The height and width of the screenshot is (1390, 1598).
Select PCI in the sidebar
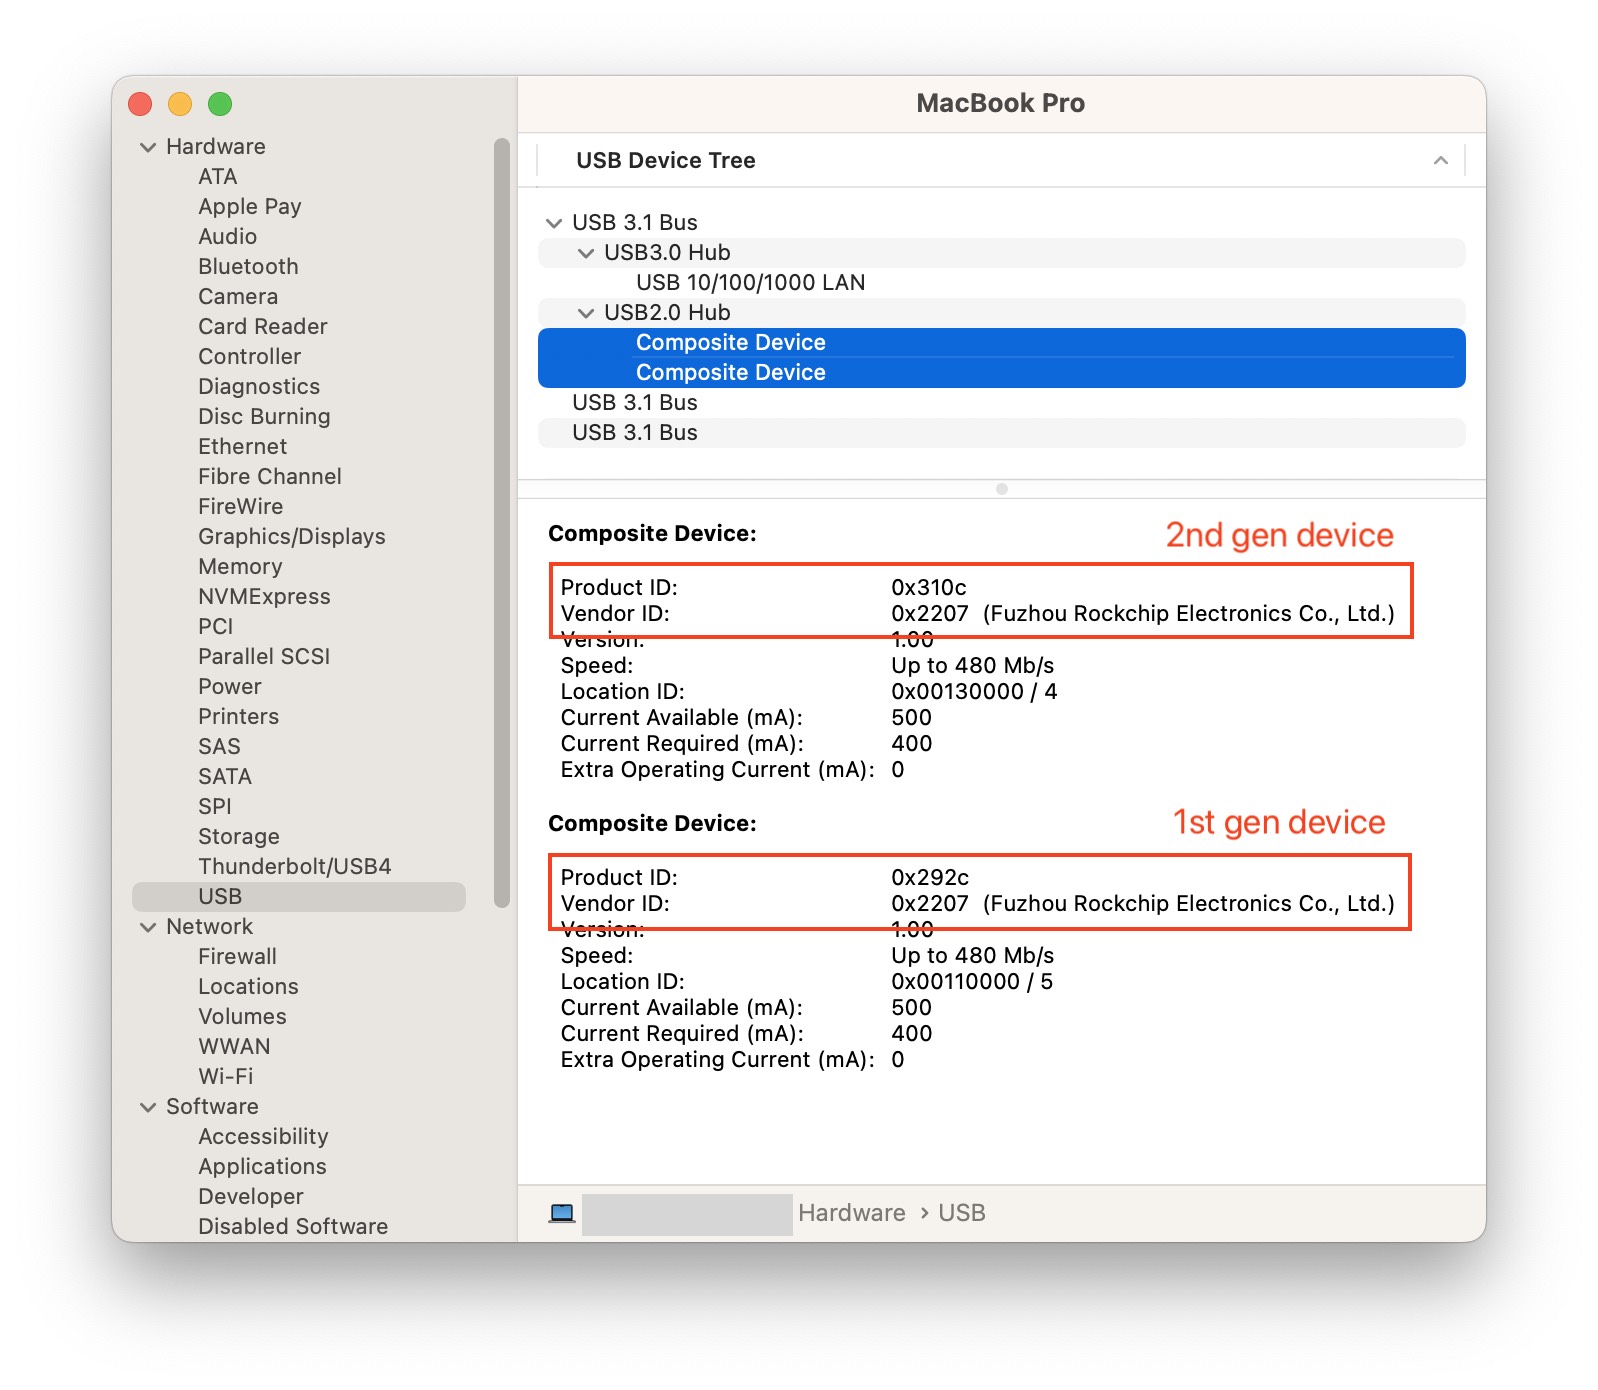tap(215, 627)
